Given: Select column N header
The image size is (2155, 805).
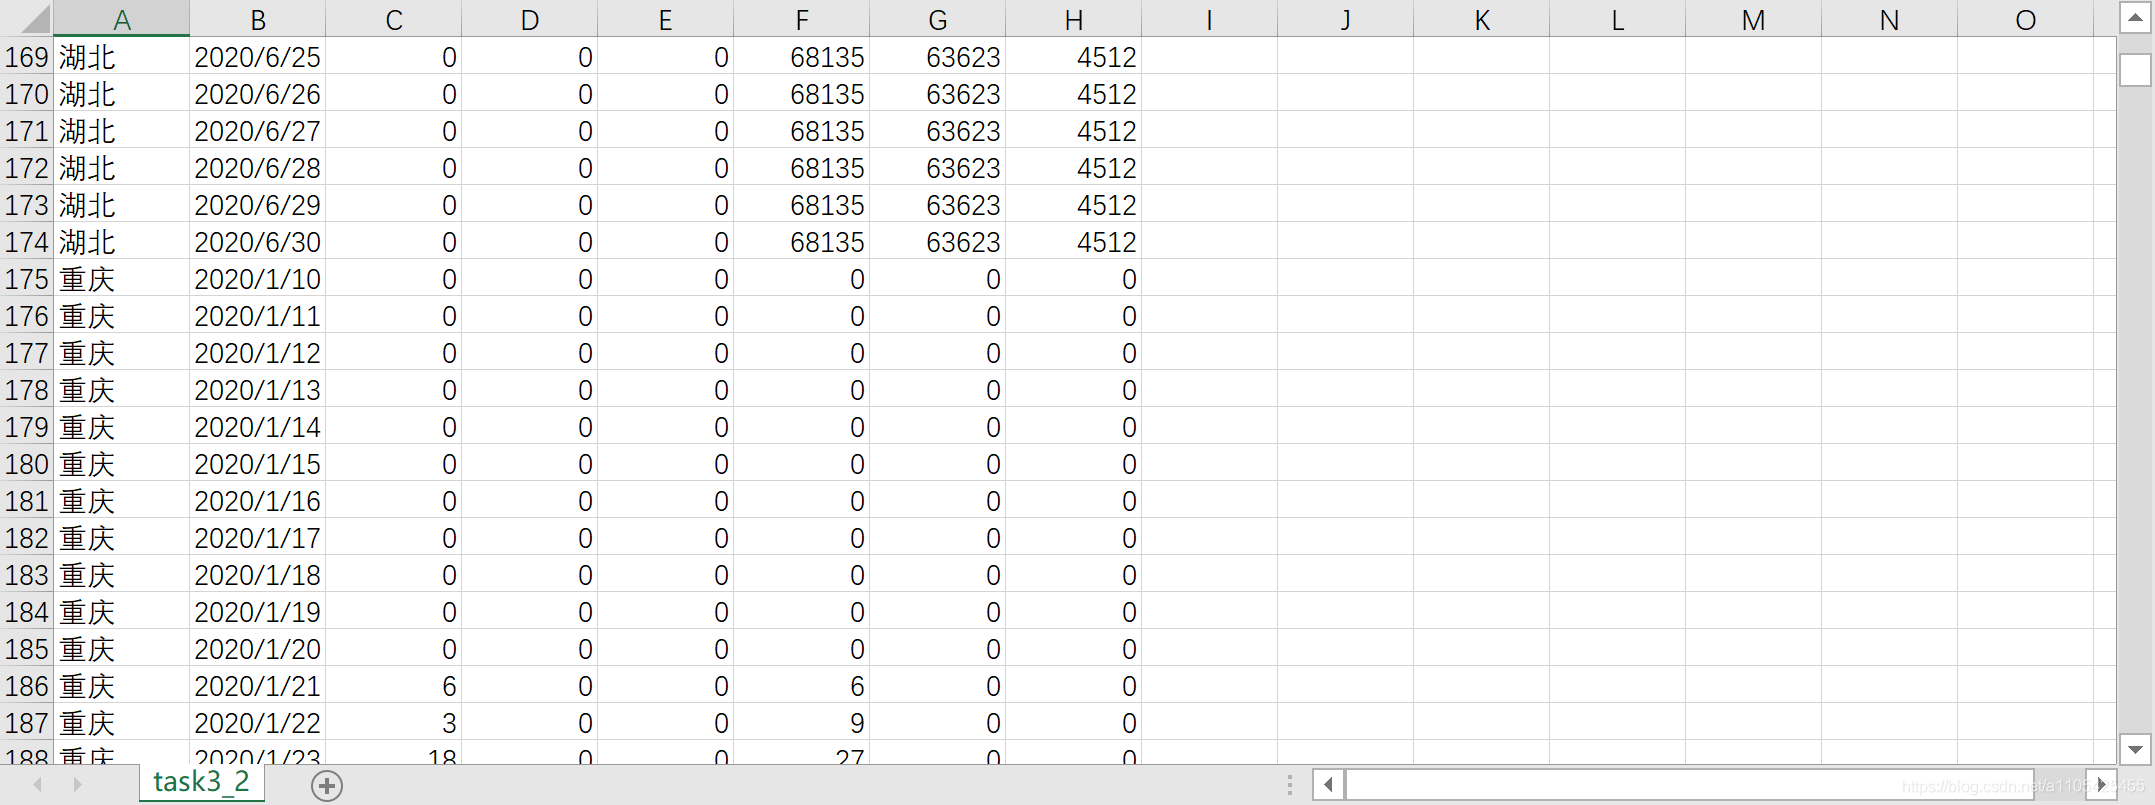Looking at the screenshot, I should tap(1890, 20).
